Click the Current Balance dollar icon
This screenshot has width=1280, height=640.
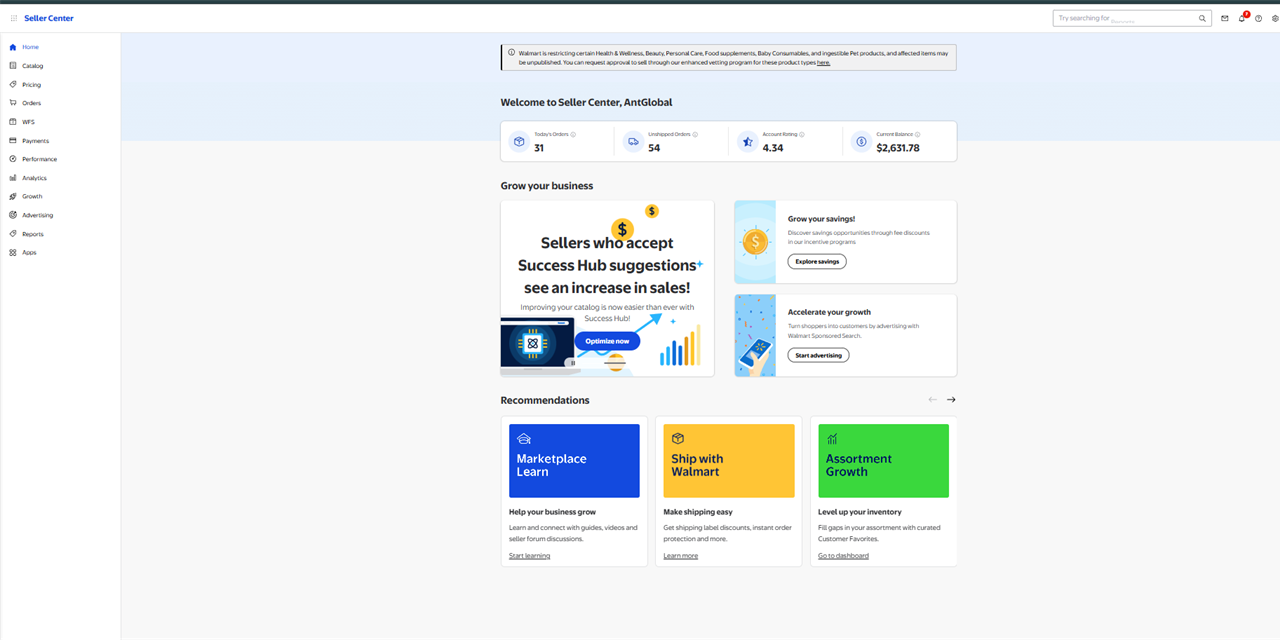(861, 141)
